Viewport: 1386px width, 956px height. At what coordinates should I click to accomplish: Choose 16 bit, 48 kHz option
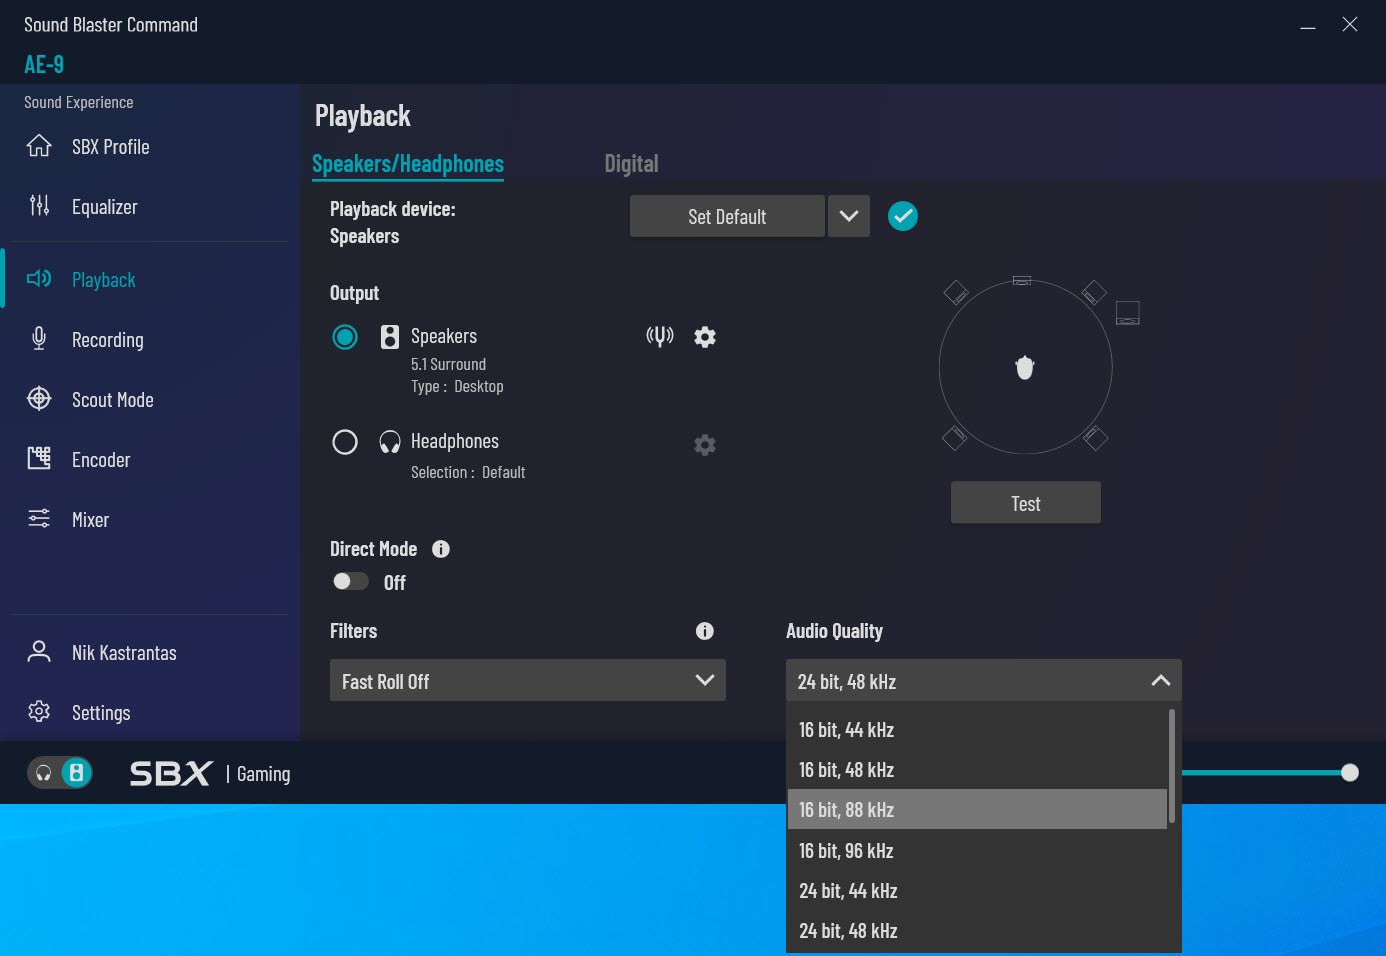pyautogui.click(x=977, y=769)
